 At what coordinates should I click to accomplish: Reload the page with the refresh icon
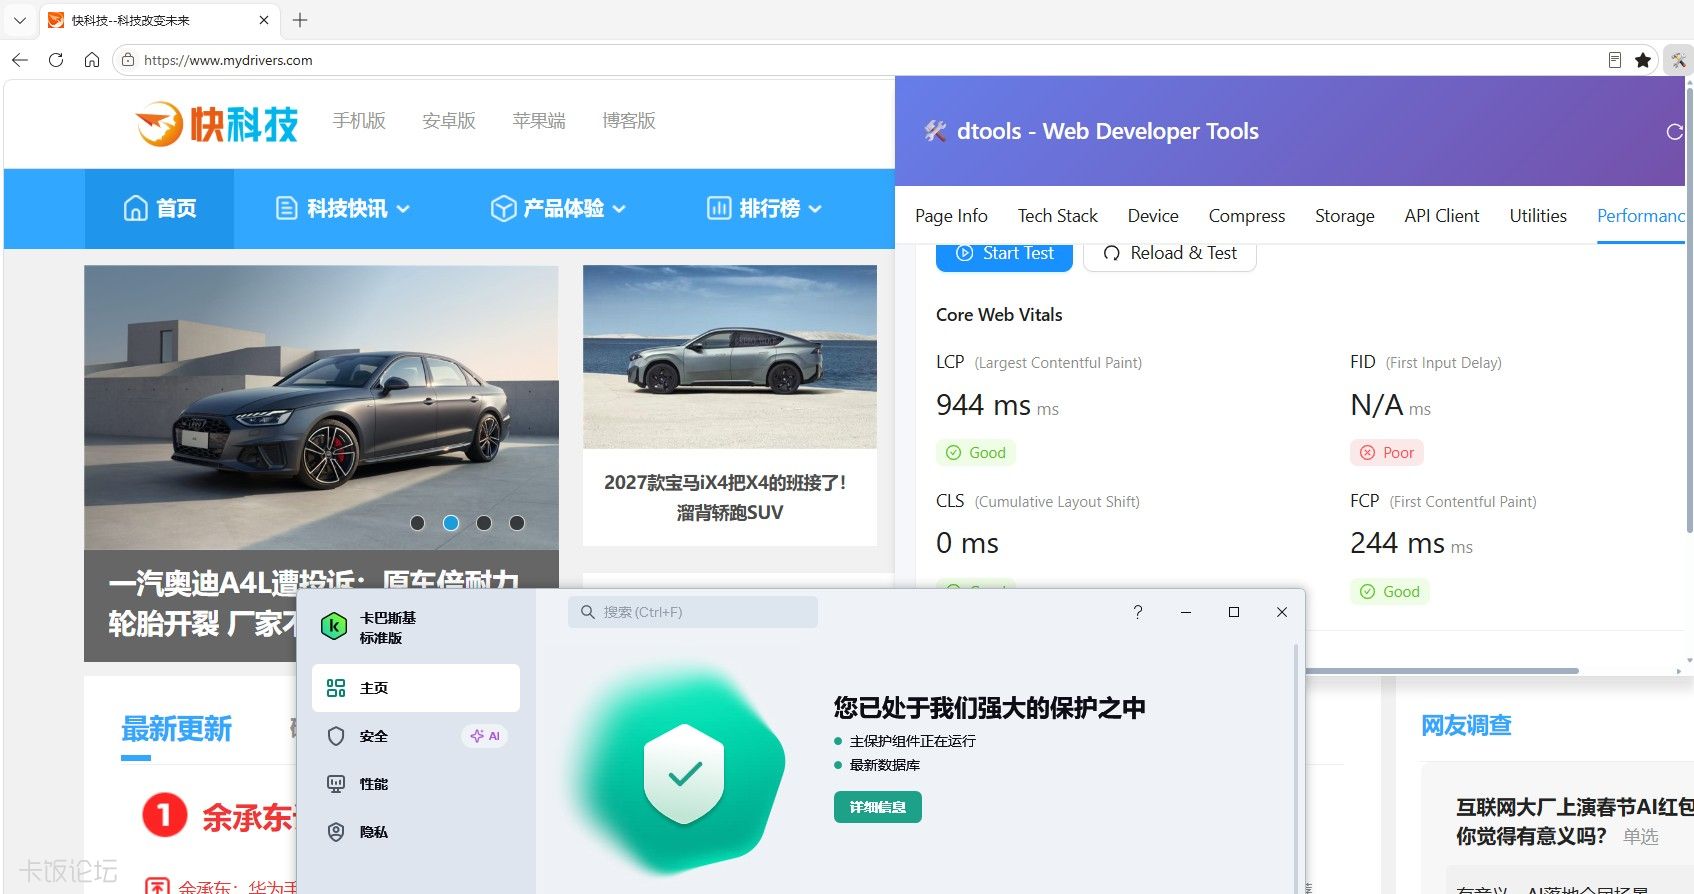(x=56, y=60)
